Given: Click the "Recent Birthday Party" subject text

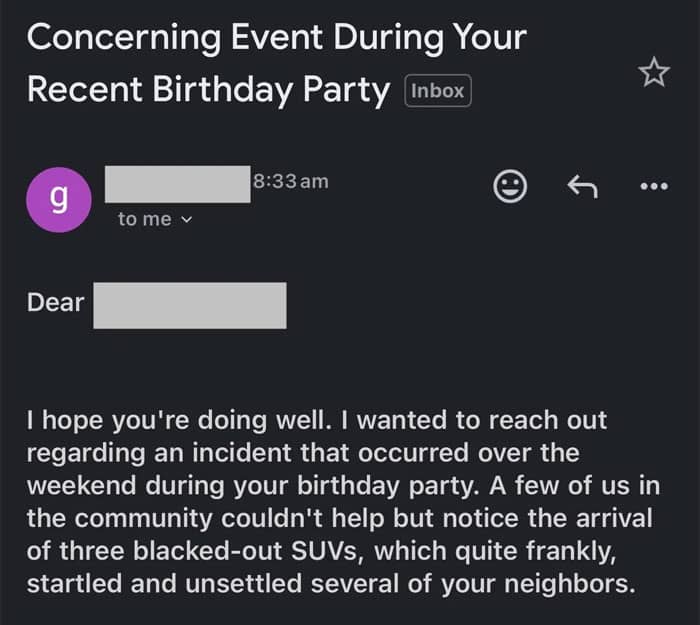Looking at the screenshot, I should (x=208, y=90).
